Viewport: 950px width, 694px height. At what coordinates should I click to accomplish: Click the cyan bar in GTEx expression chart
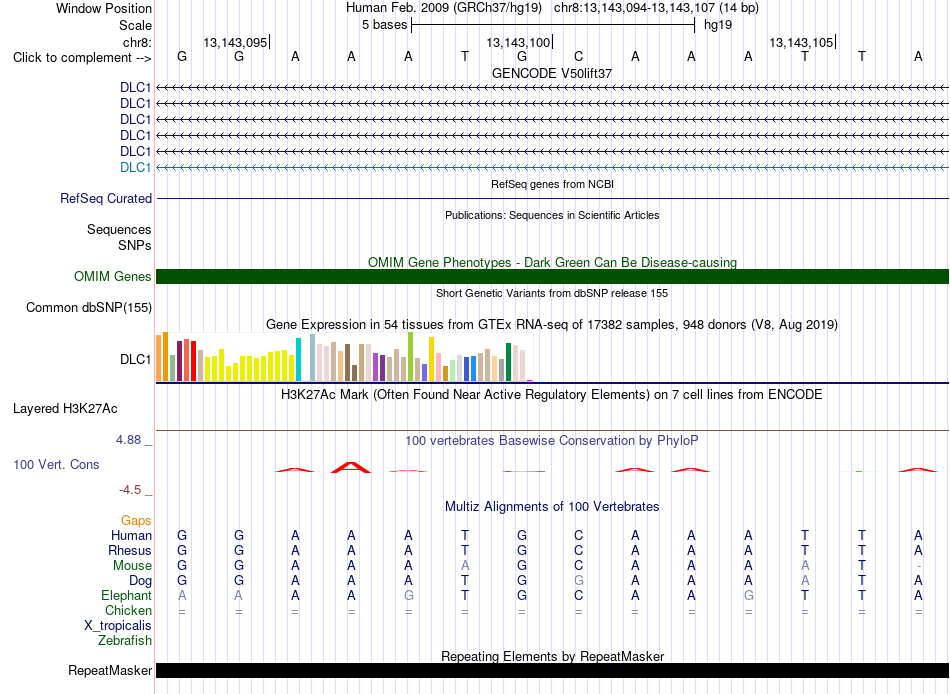click(298, 359)
